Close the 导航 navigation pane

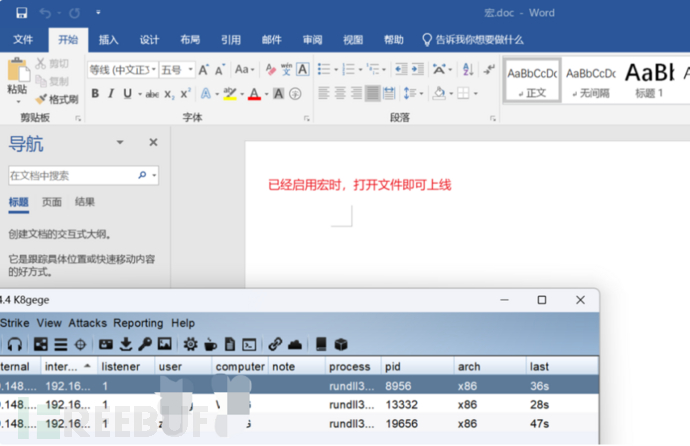(x=153, y=142)
